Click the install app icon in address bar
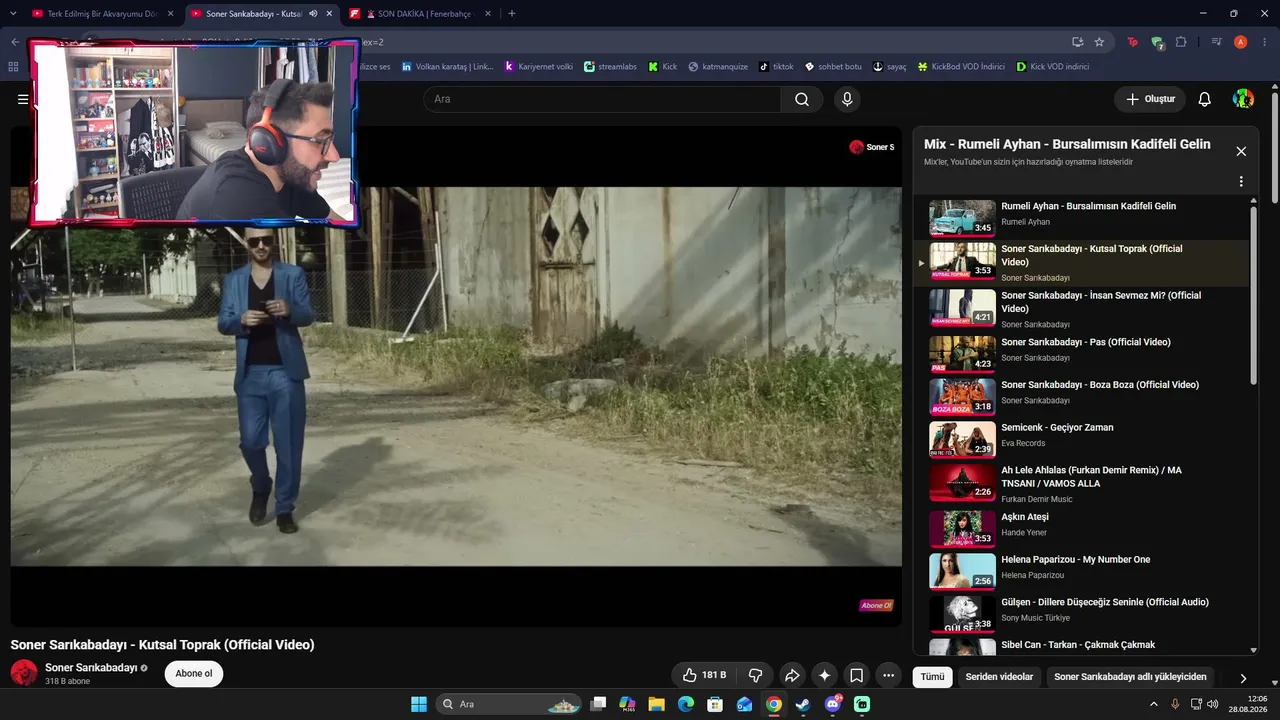Image resolution: width=1280 pixels, height=720 pixels. click(1077, 42)
